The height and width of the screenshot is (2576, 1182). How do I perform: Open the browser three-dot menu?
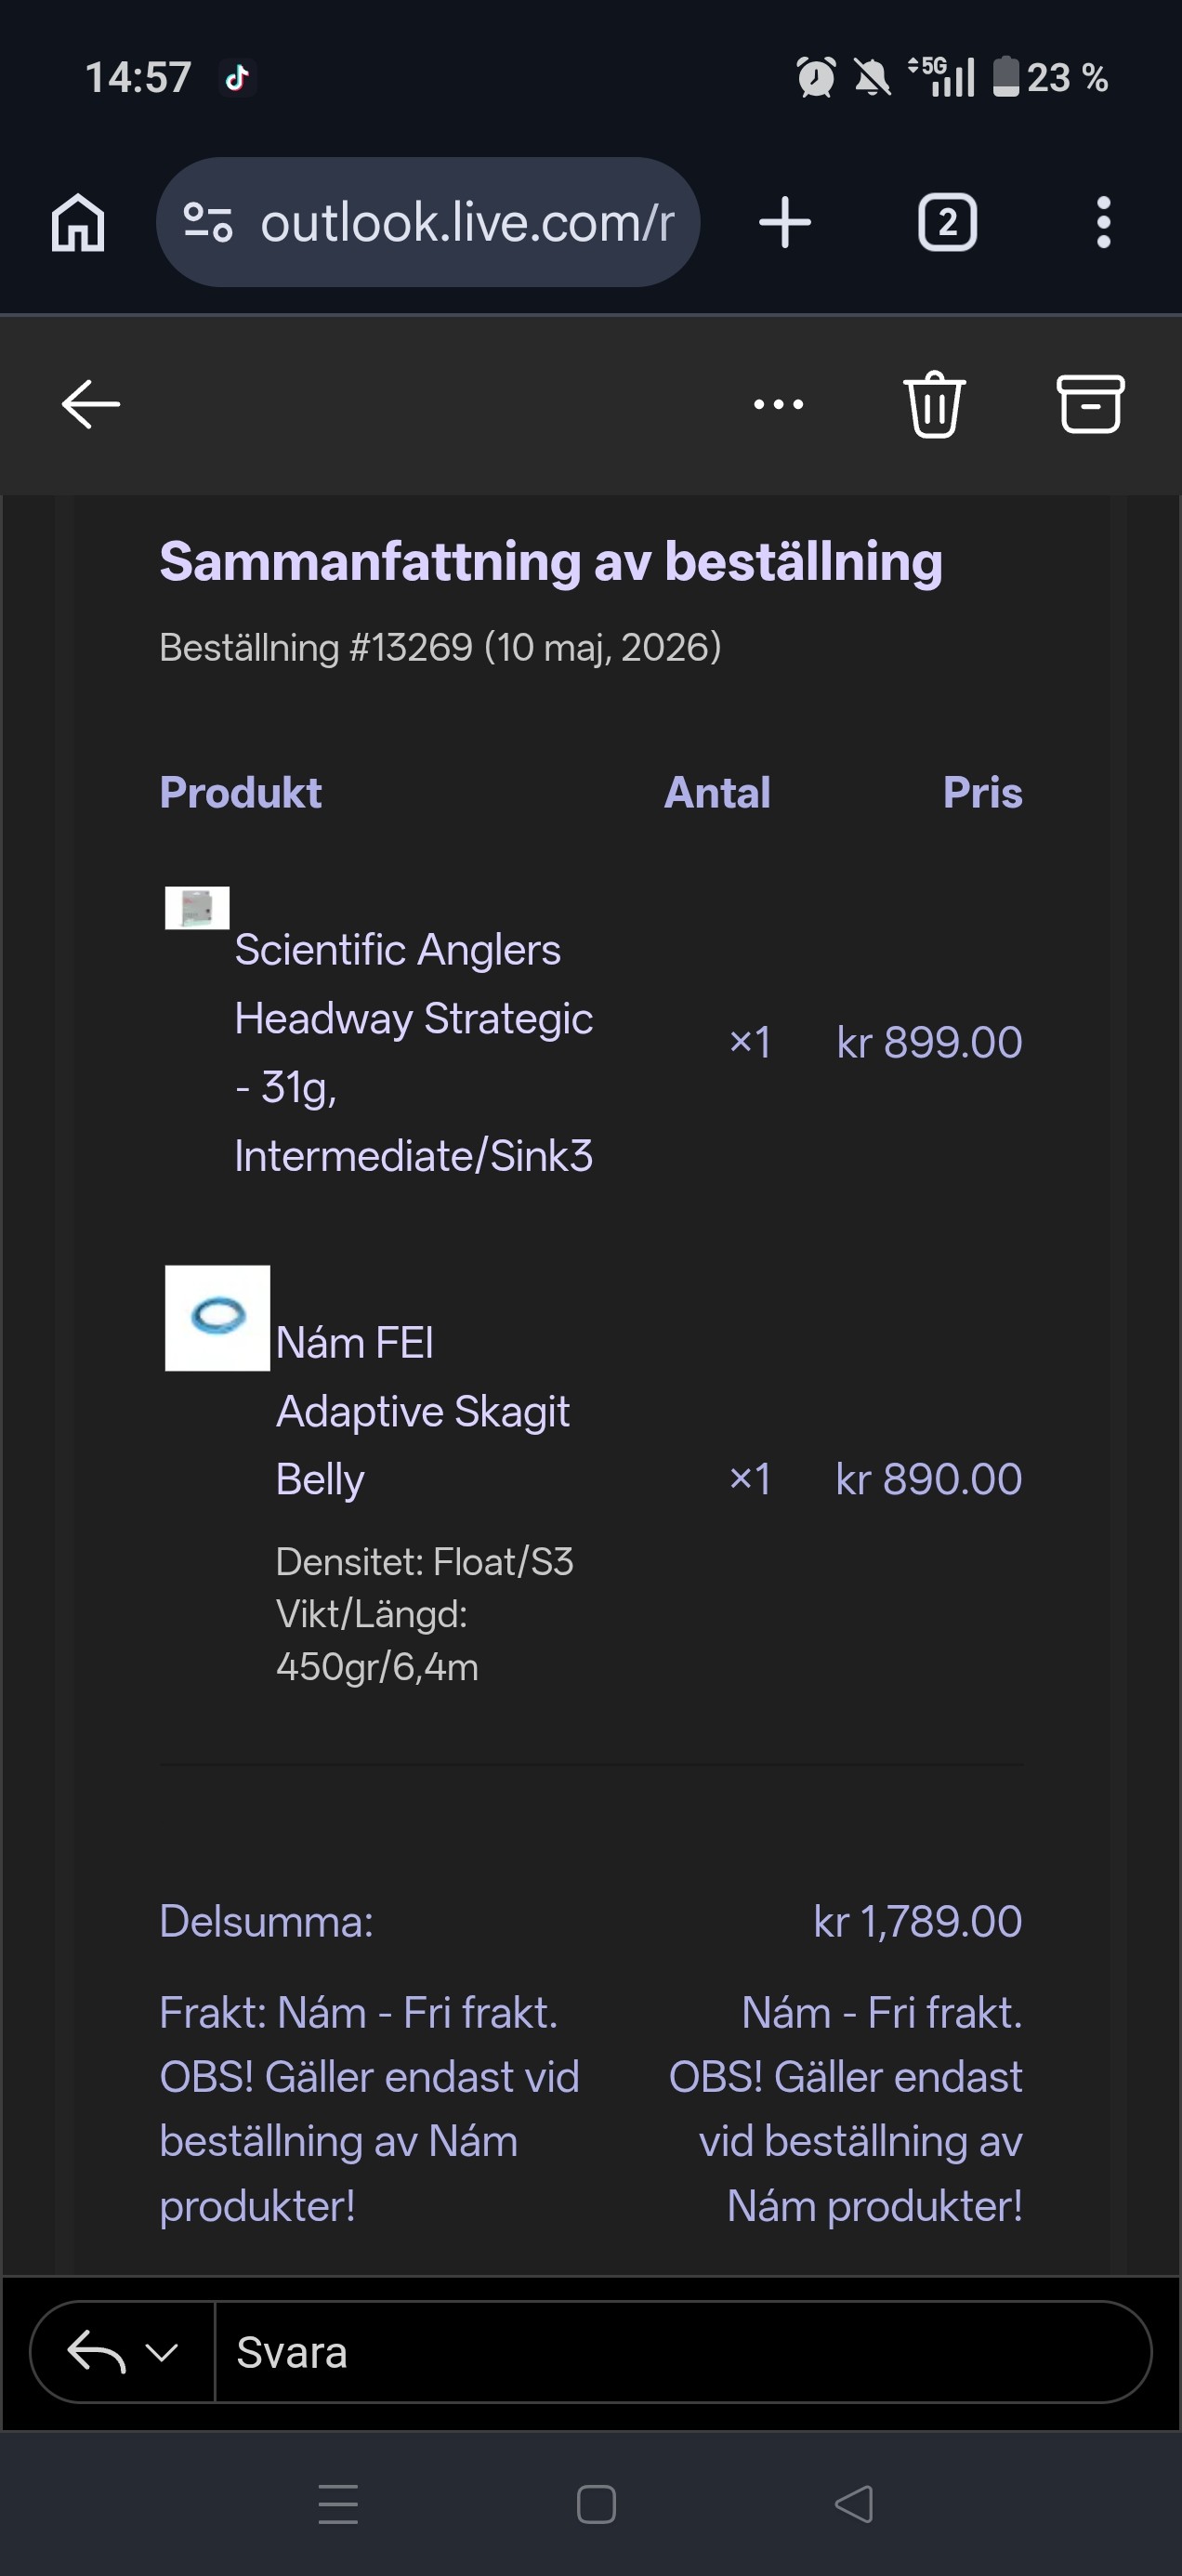(x=1103, y=222)
